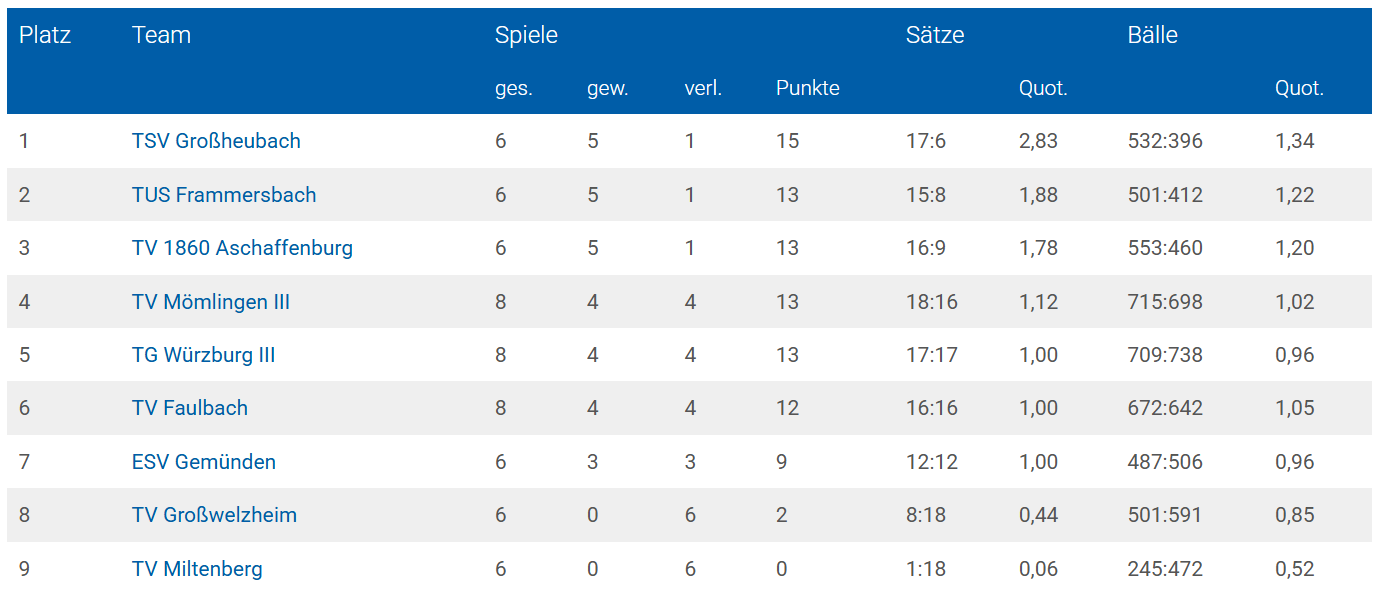Open TV 1860 Aschaffenburg team page
Screen dimensions: 1379x598
tap(242, 248)
